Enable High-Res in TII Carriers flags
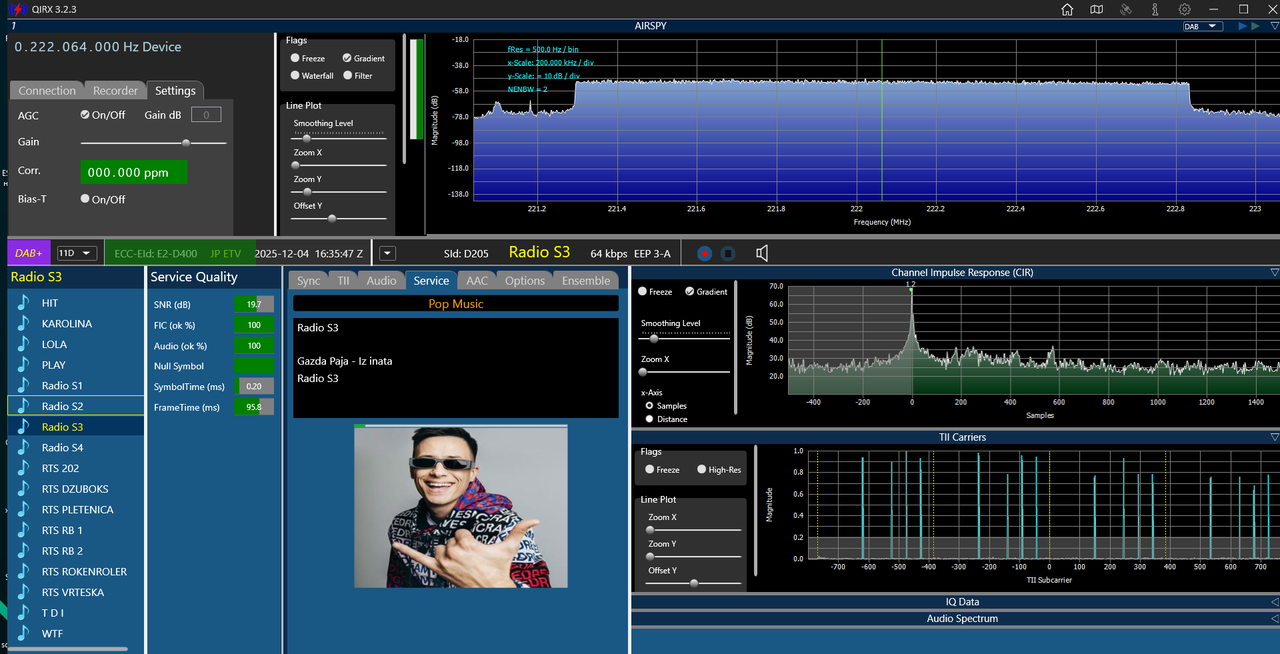This screenshot has height=654, width=1280. (702, 469)
